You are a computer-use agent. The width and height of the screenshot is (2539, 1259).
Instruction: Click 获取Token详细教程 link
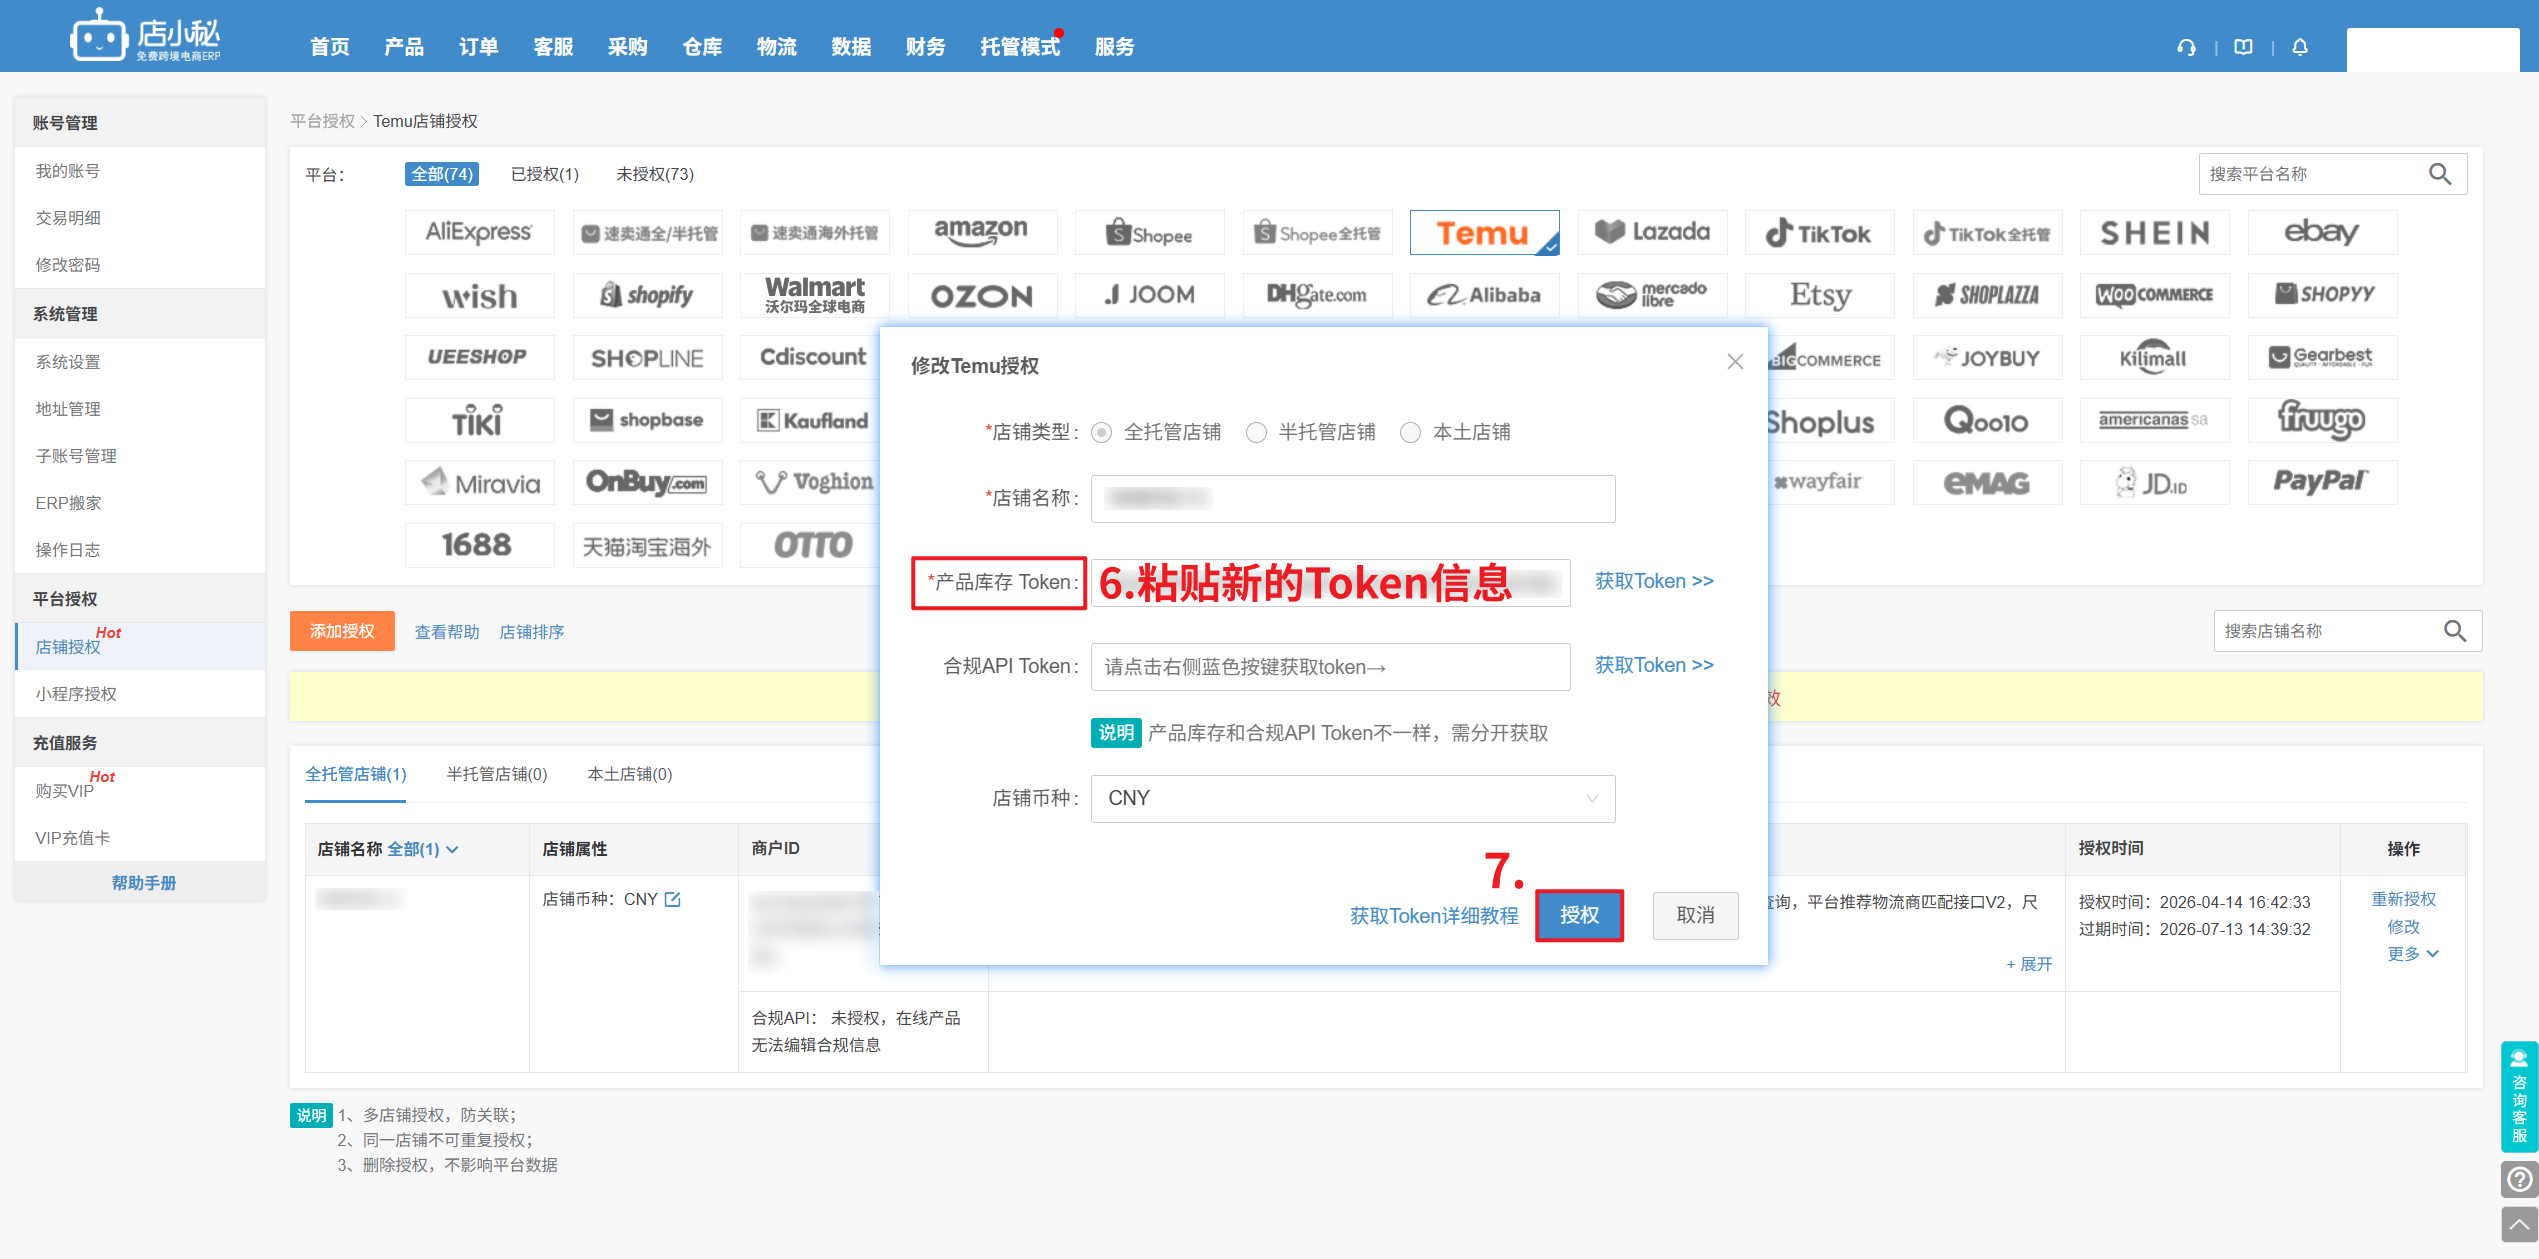1433,916
